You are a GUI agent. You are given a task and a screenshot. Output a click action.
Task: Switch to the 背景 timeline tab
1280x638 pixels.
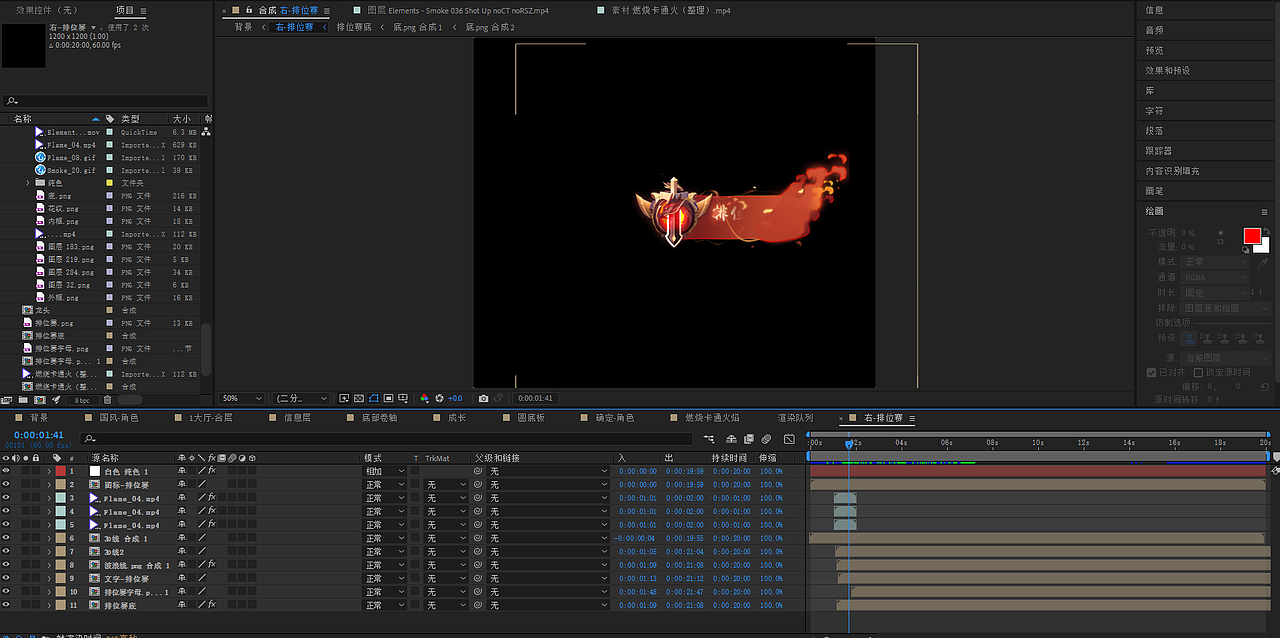[x=39, y=418]
